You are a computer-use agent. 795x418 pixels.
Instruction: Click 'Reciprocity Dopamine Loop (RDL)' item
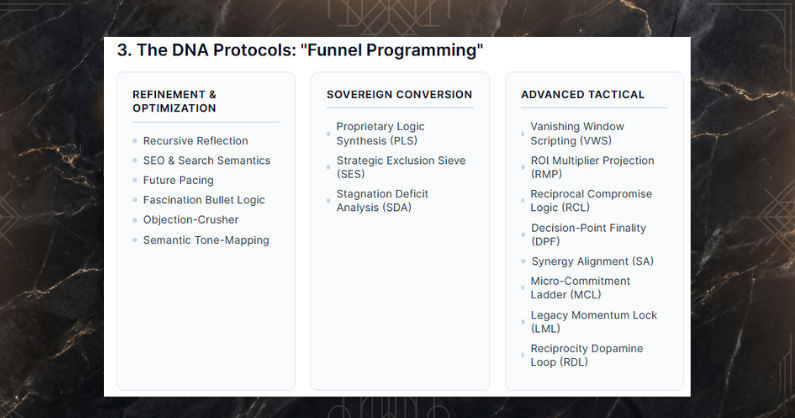(x=587, y=355)
